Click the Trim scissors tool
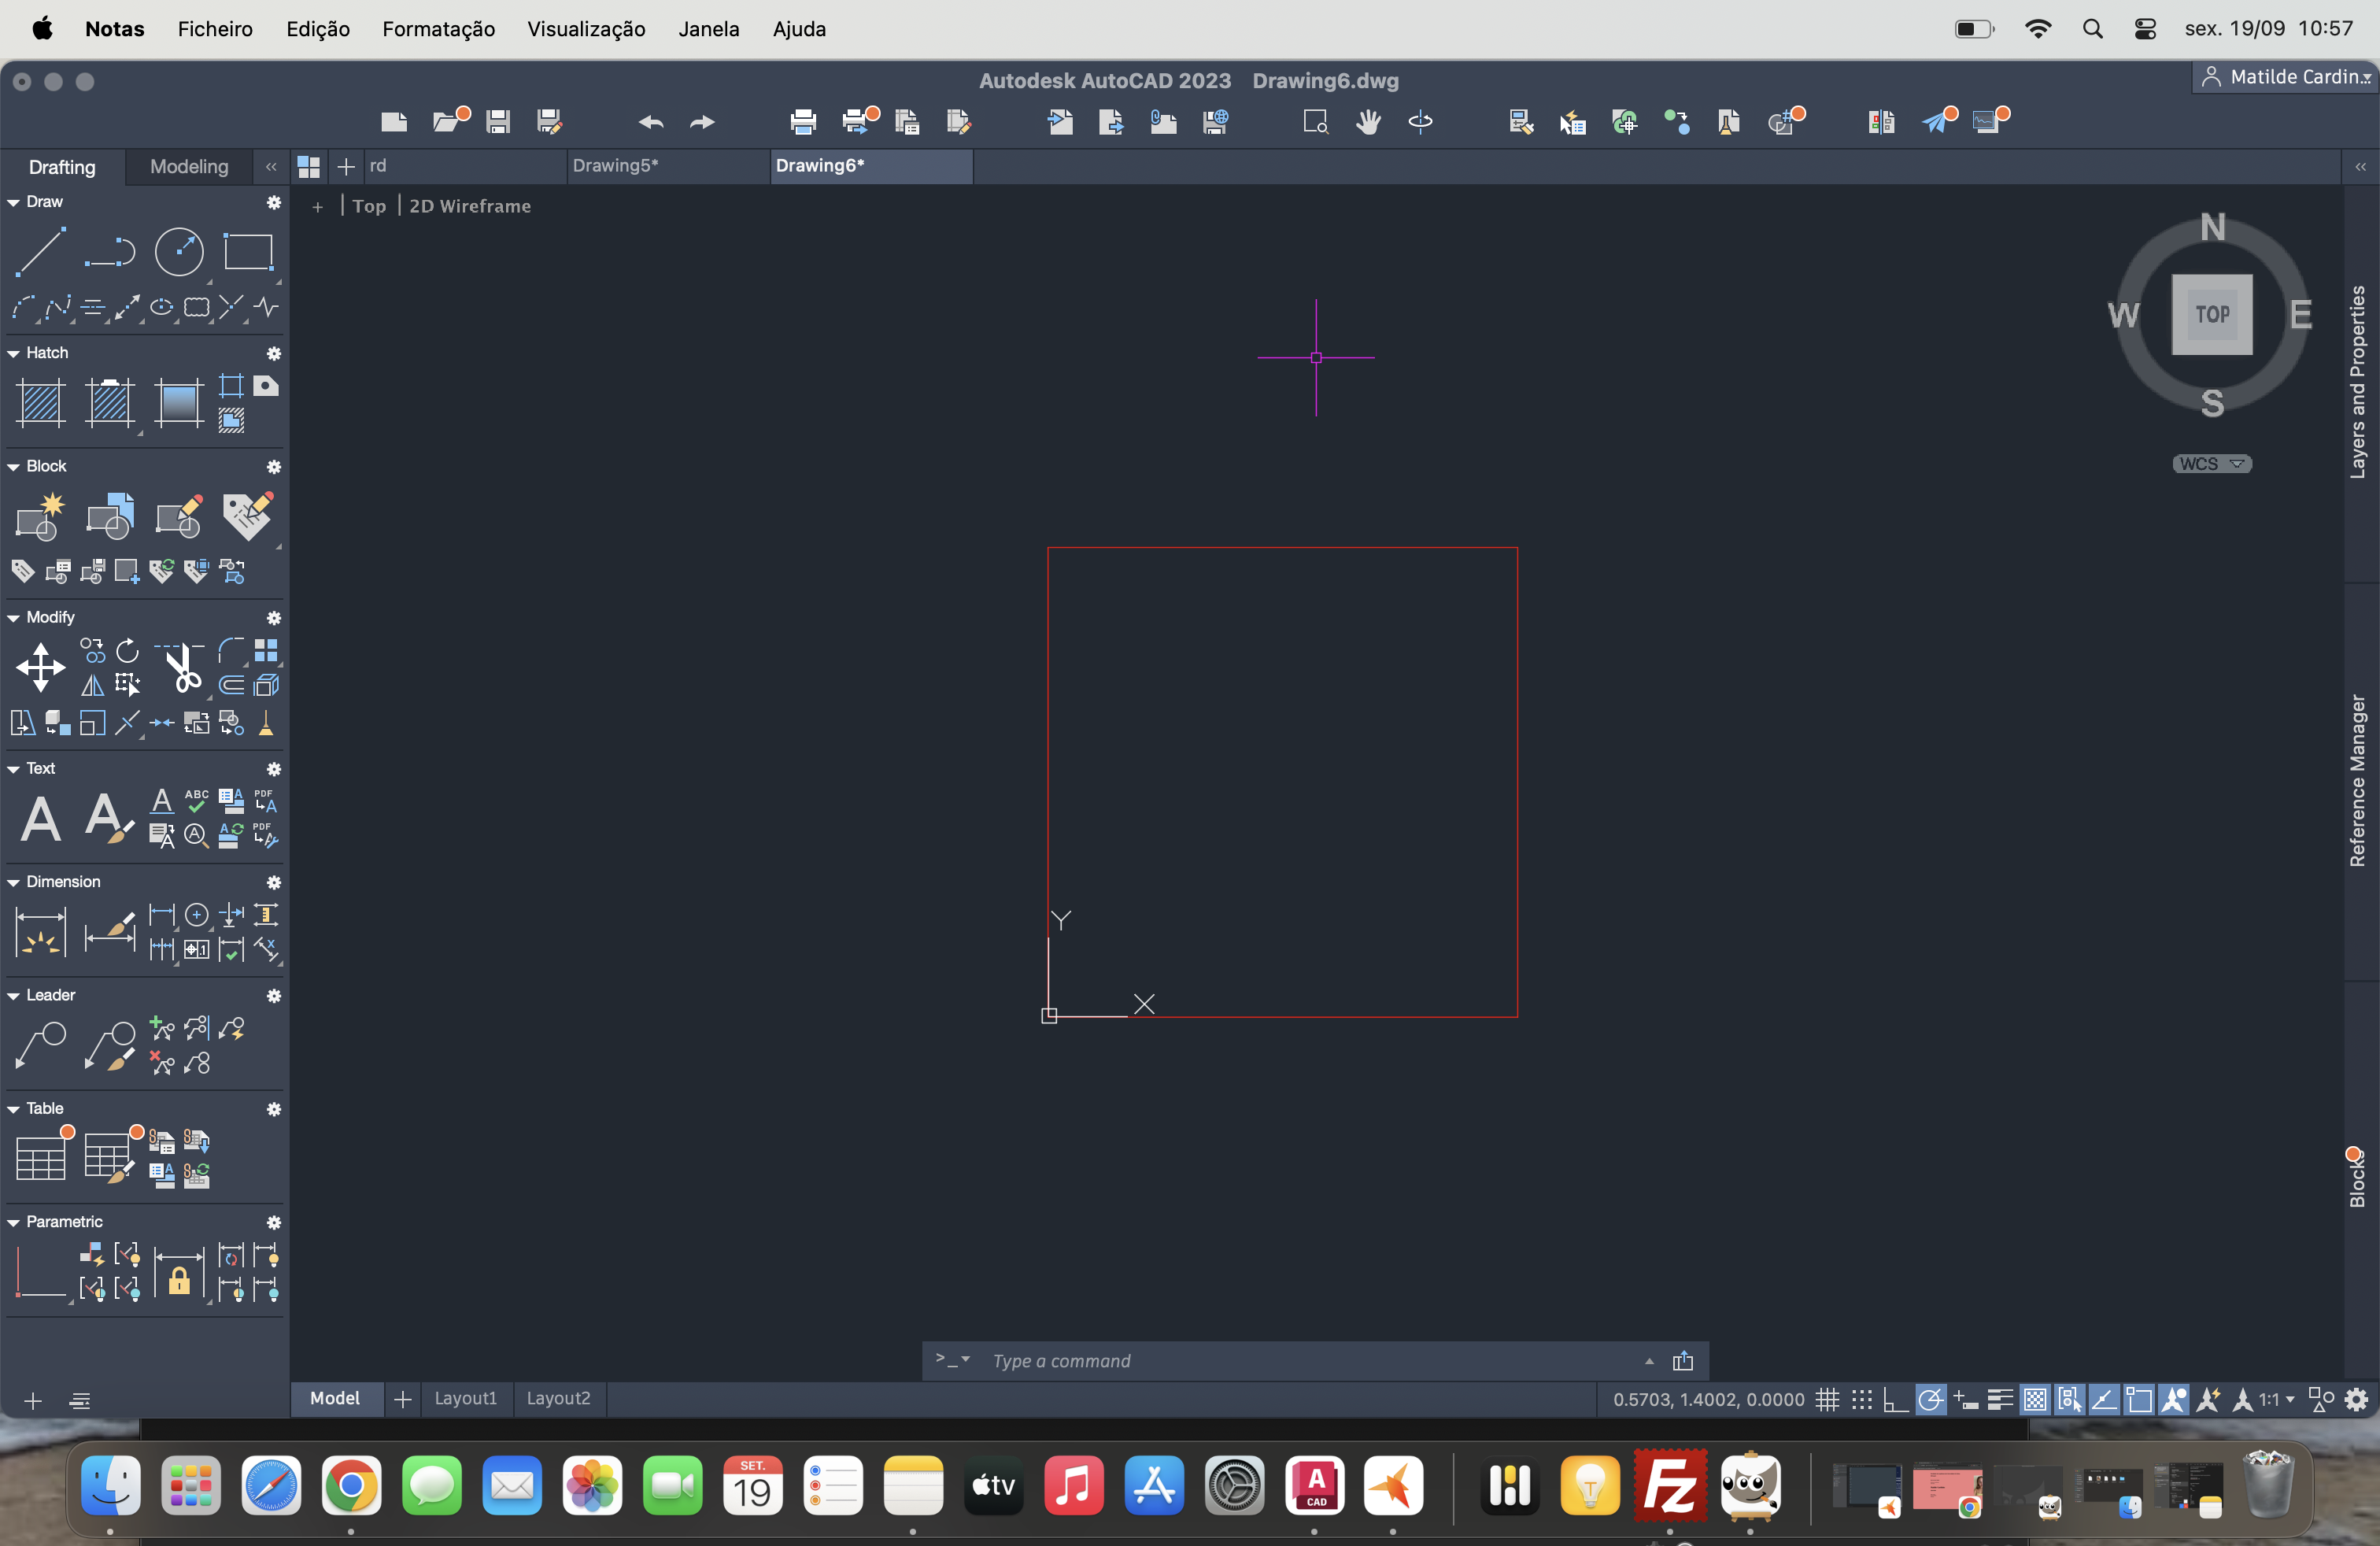 pos(182,668)
